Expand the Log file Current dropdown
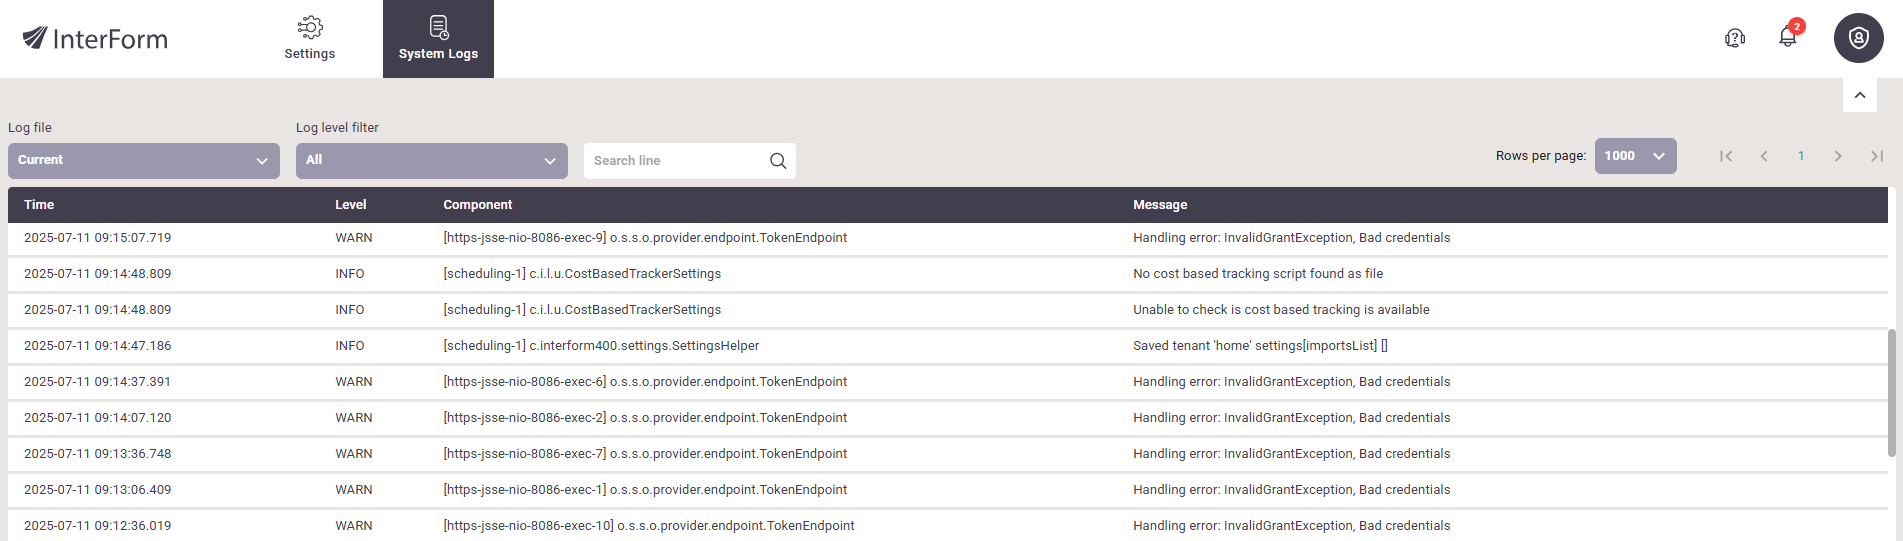The width and height of the screenshot is (1903, 541). (x=144, y=161)
